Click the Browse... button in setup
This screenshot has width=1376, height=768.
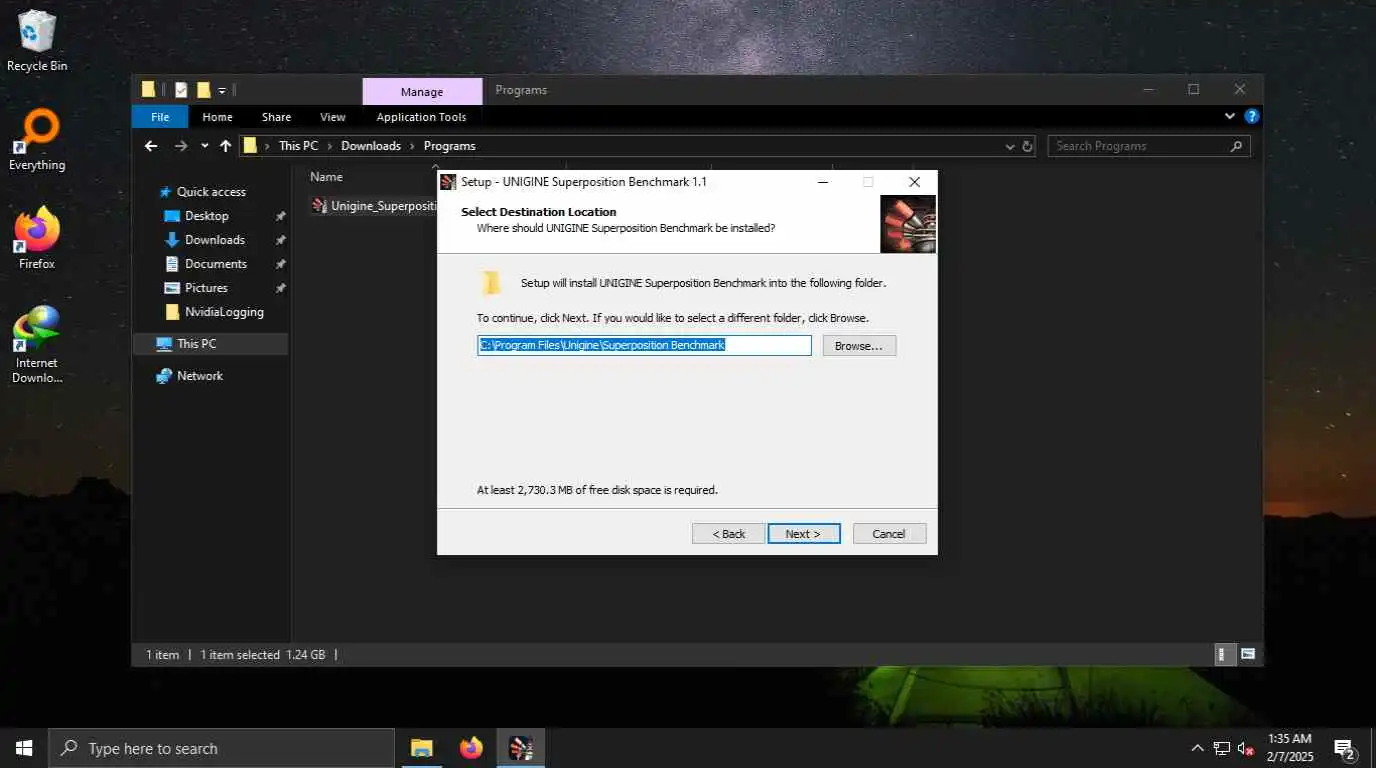pos(859,346)
